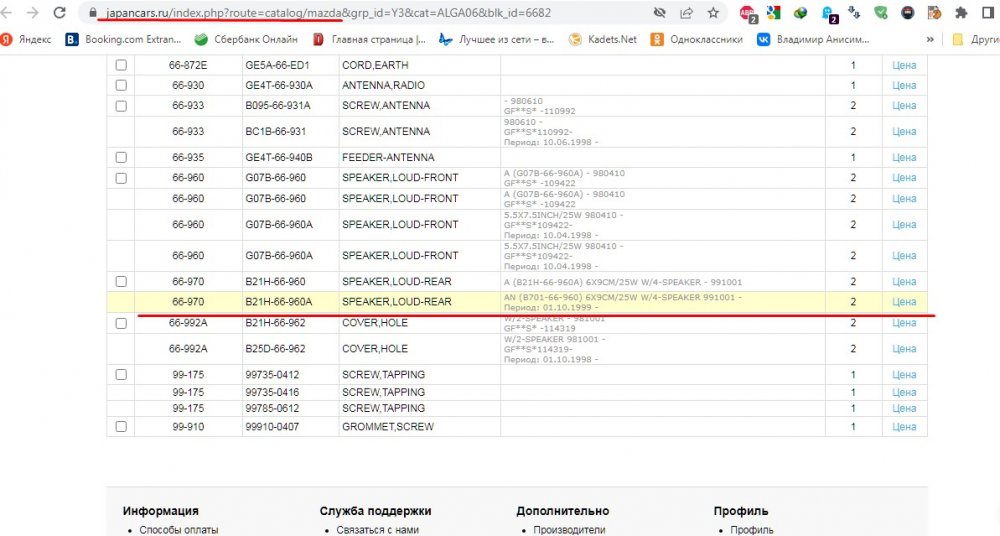Open the Adblock Plus extension icon
The width and height of the screenshot is (1000, 536).
point(749,14)
